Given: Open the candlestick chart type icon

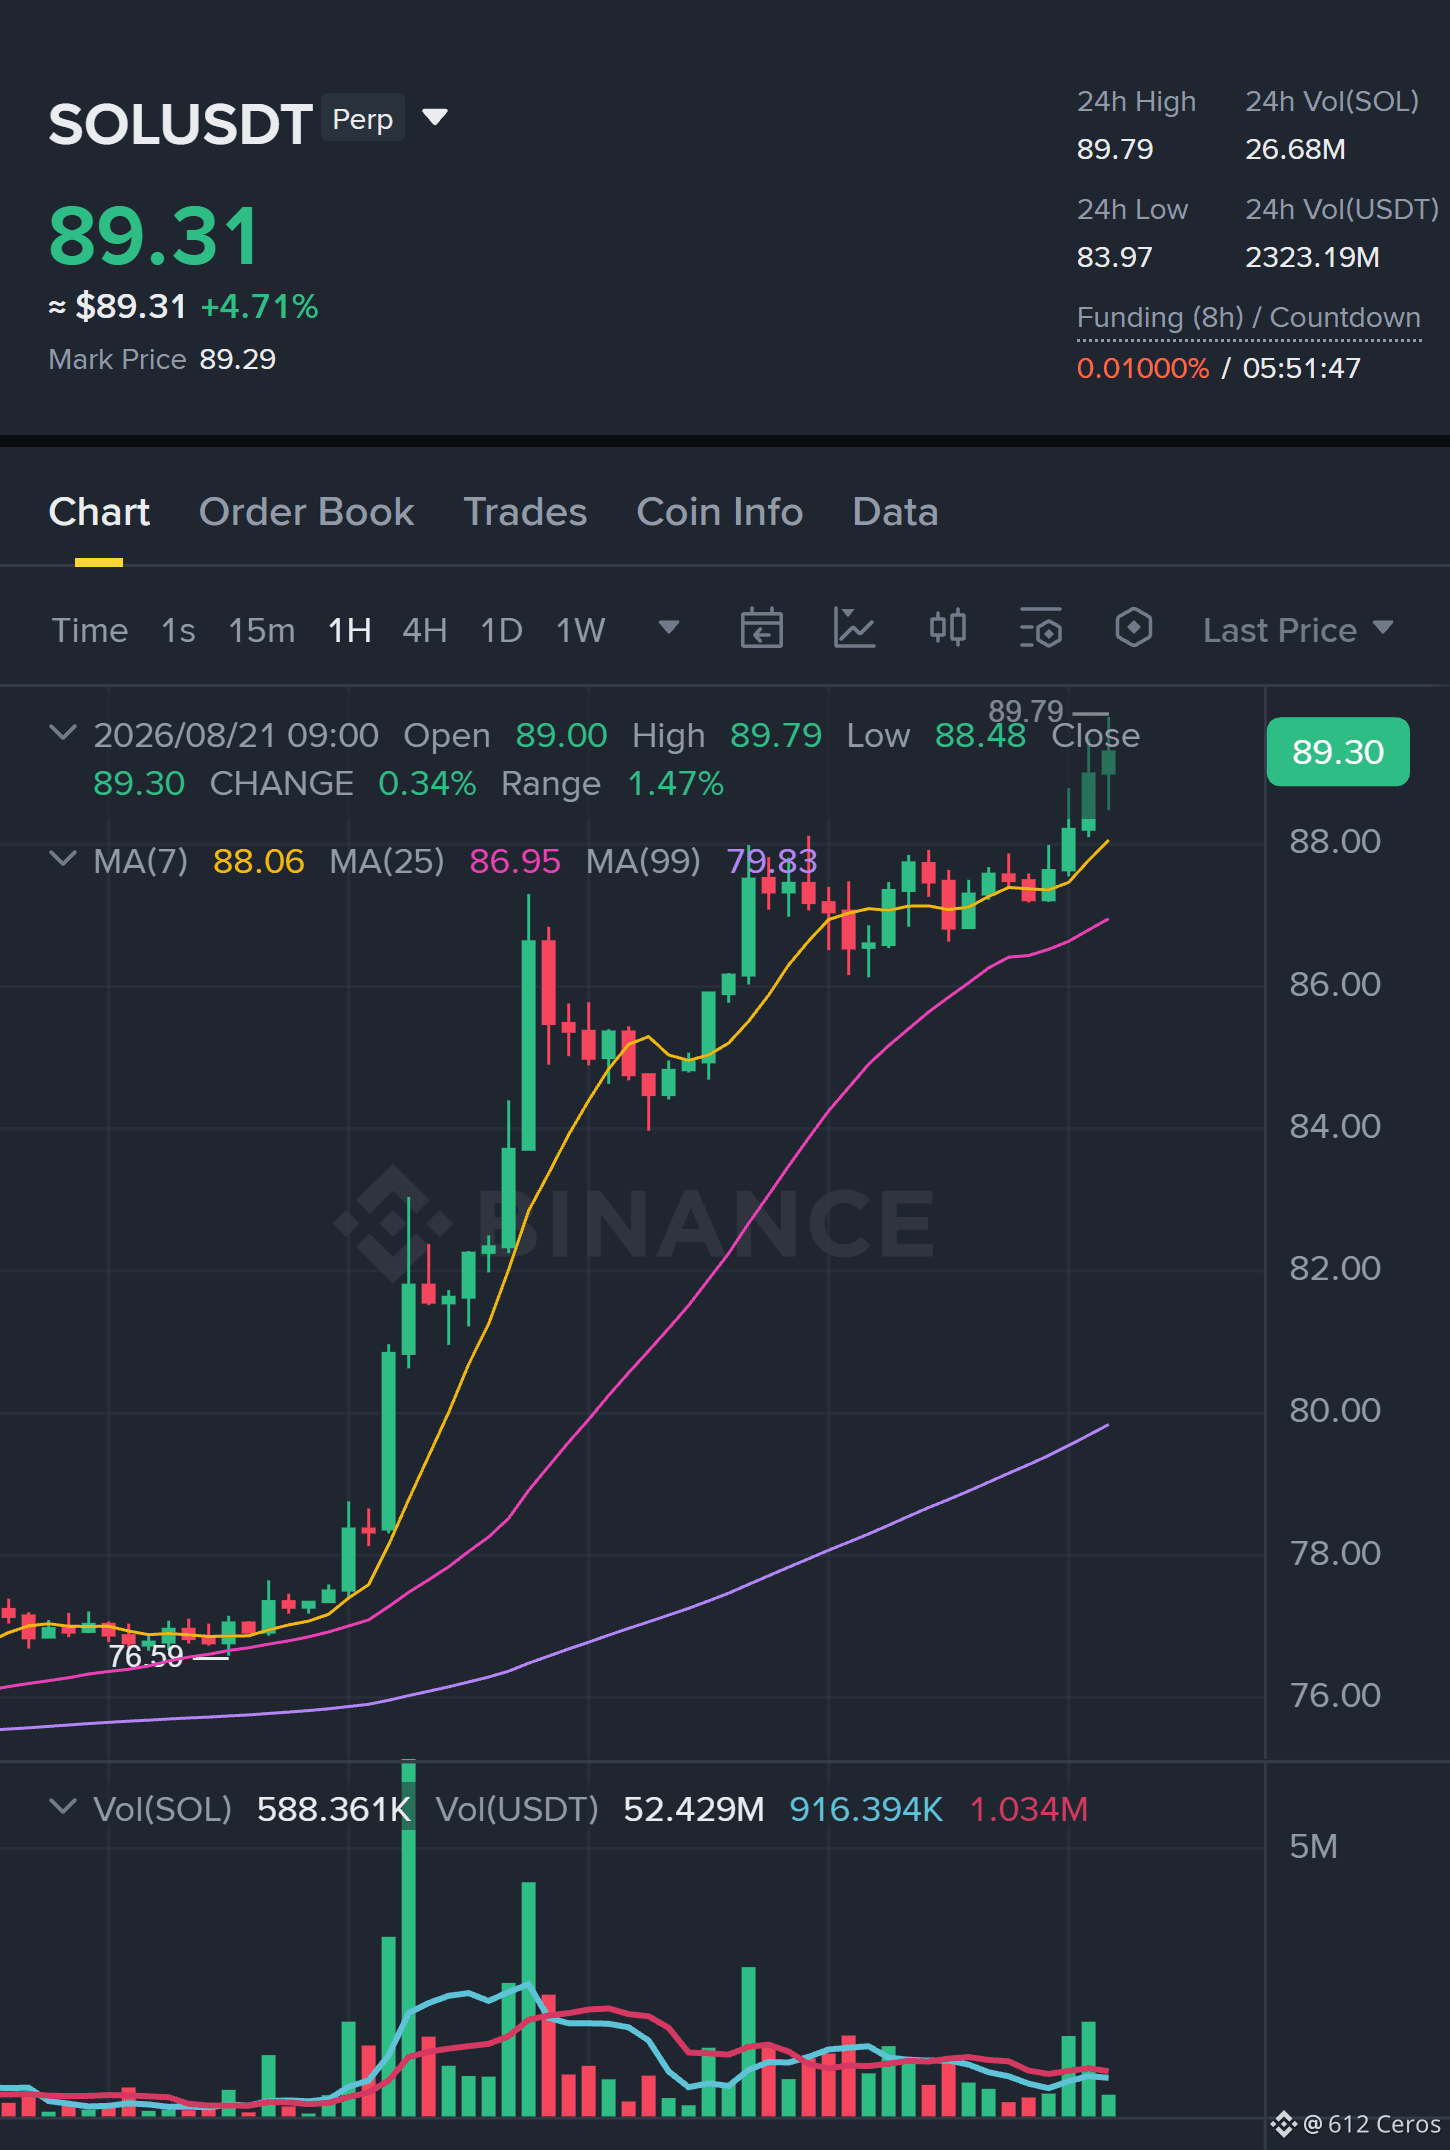Looking at the screenshot, I should pyautogui.click(x=947, y=628).
